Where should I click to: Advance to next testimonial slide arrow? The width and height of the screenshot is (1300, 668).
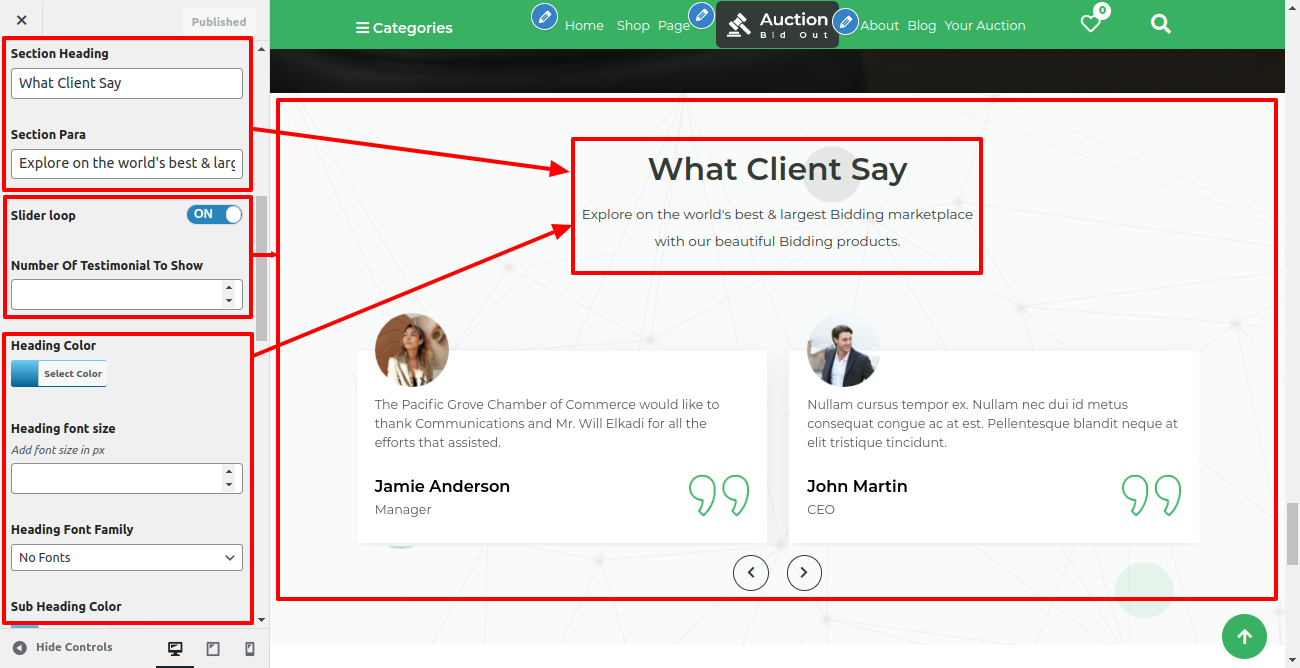804,573
